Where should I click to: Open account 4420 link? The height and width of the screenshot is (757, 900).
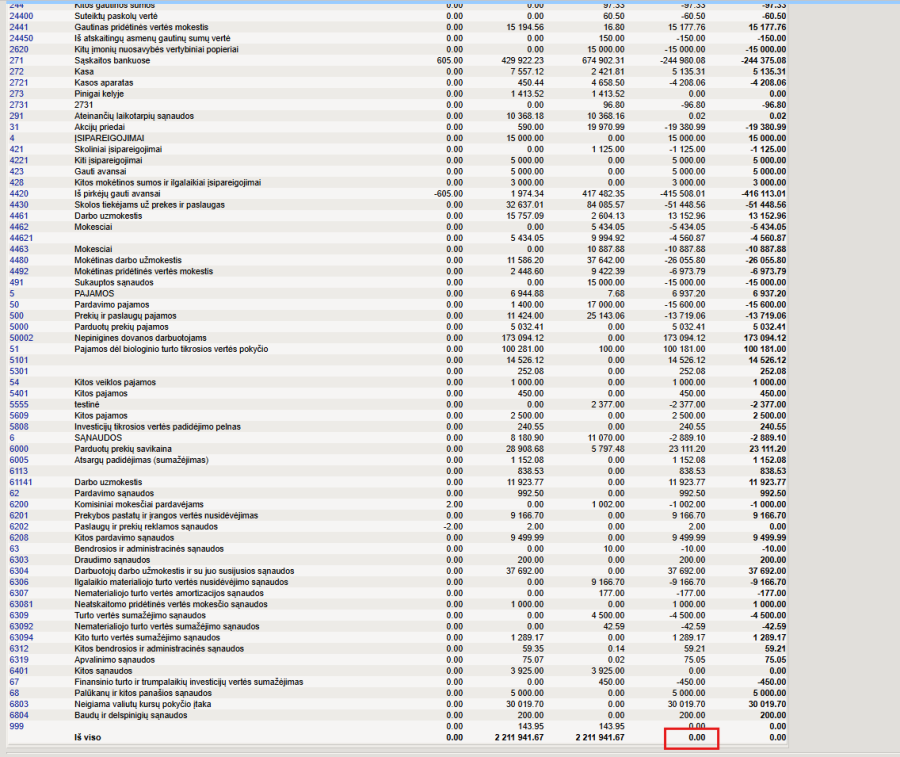coord(18,193)
